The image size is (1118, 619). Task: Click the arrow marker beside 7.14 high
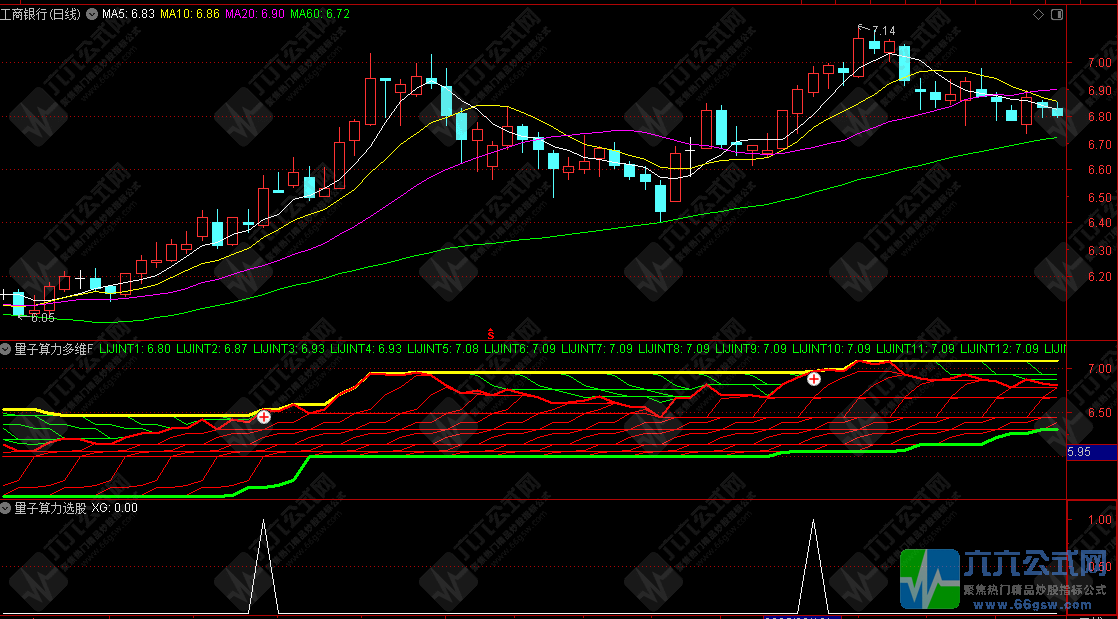click(860, 30)
